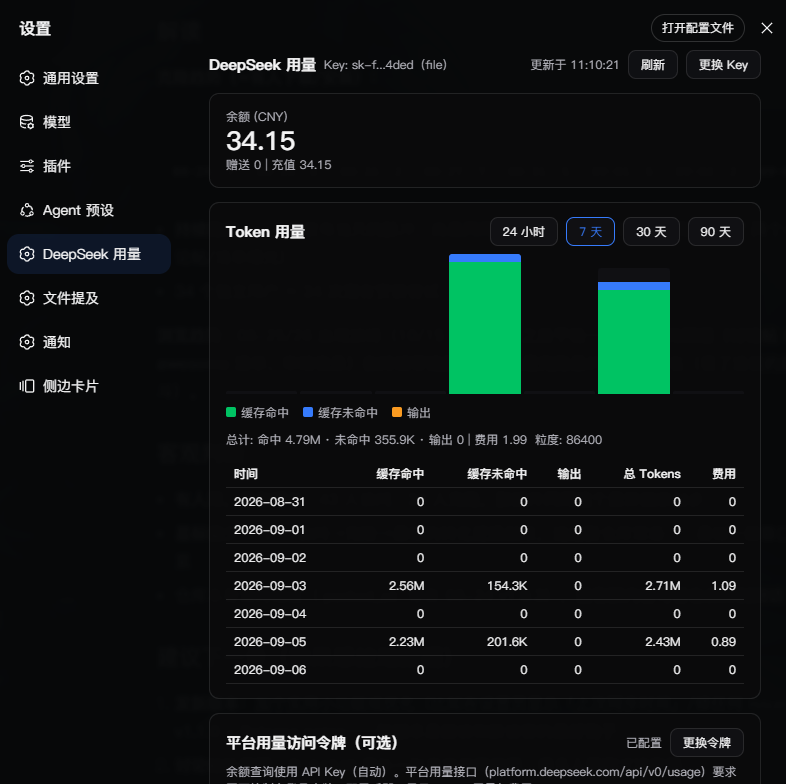
Task: Click the orange 输出 legend swatch
Action: tap(397, 412)
